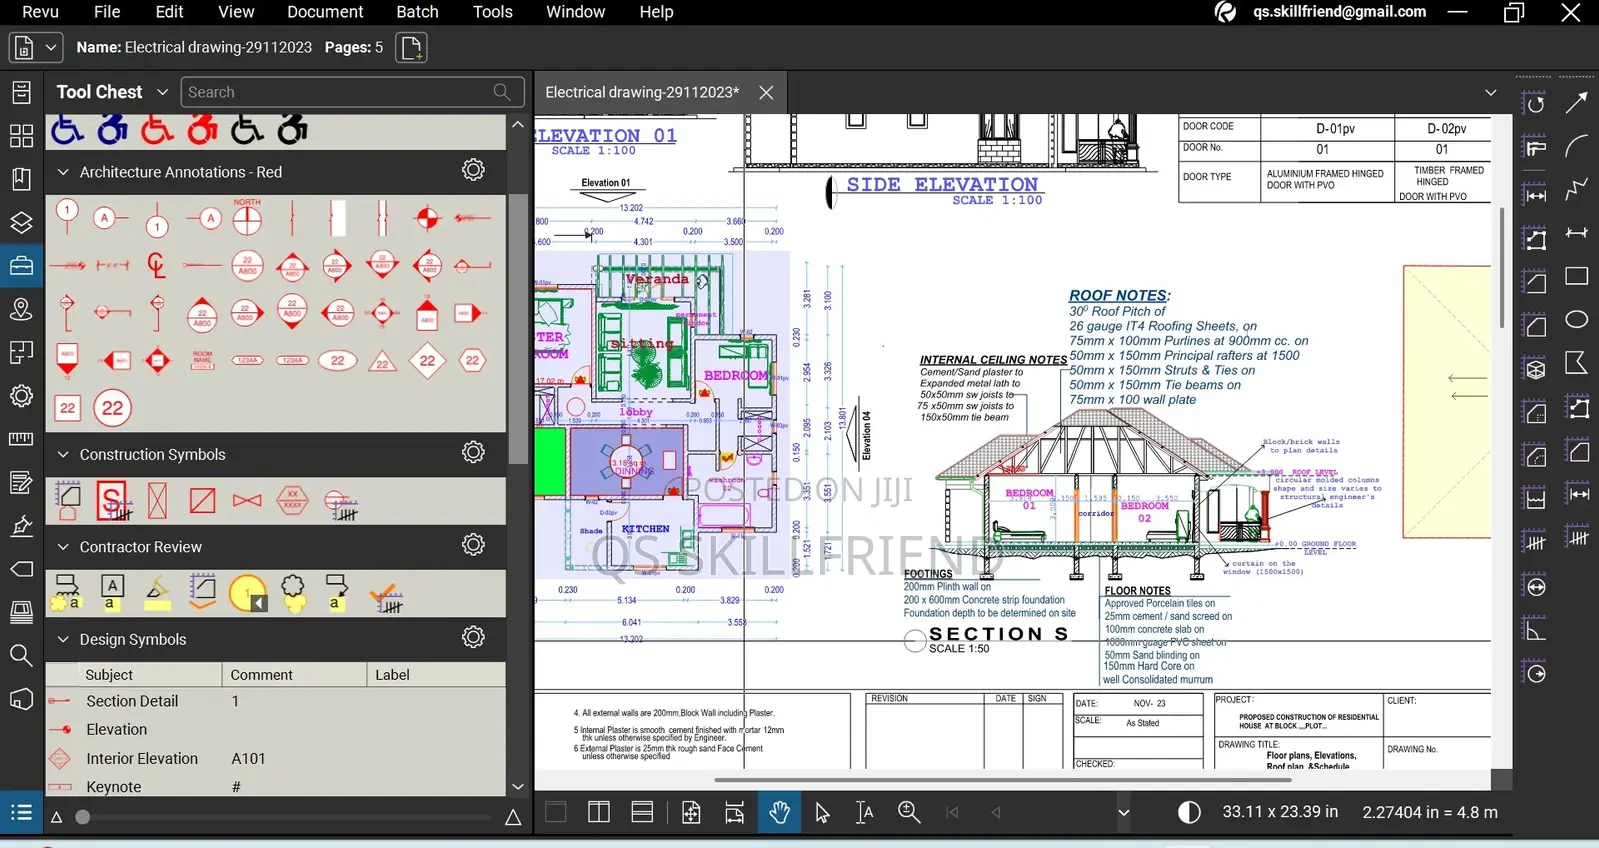Select the Interior Elevation row

(275, 758)
